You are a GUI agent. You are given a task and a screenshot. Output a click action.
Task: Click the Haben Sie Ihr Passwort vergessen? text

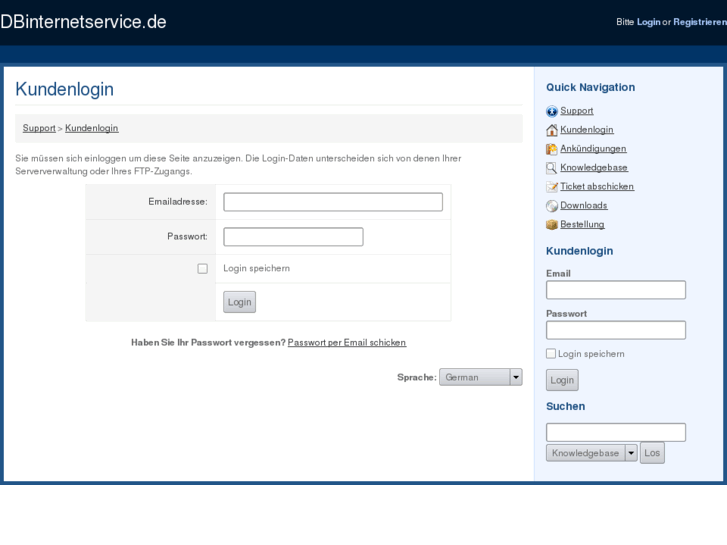[208, 342]
